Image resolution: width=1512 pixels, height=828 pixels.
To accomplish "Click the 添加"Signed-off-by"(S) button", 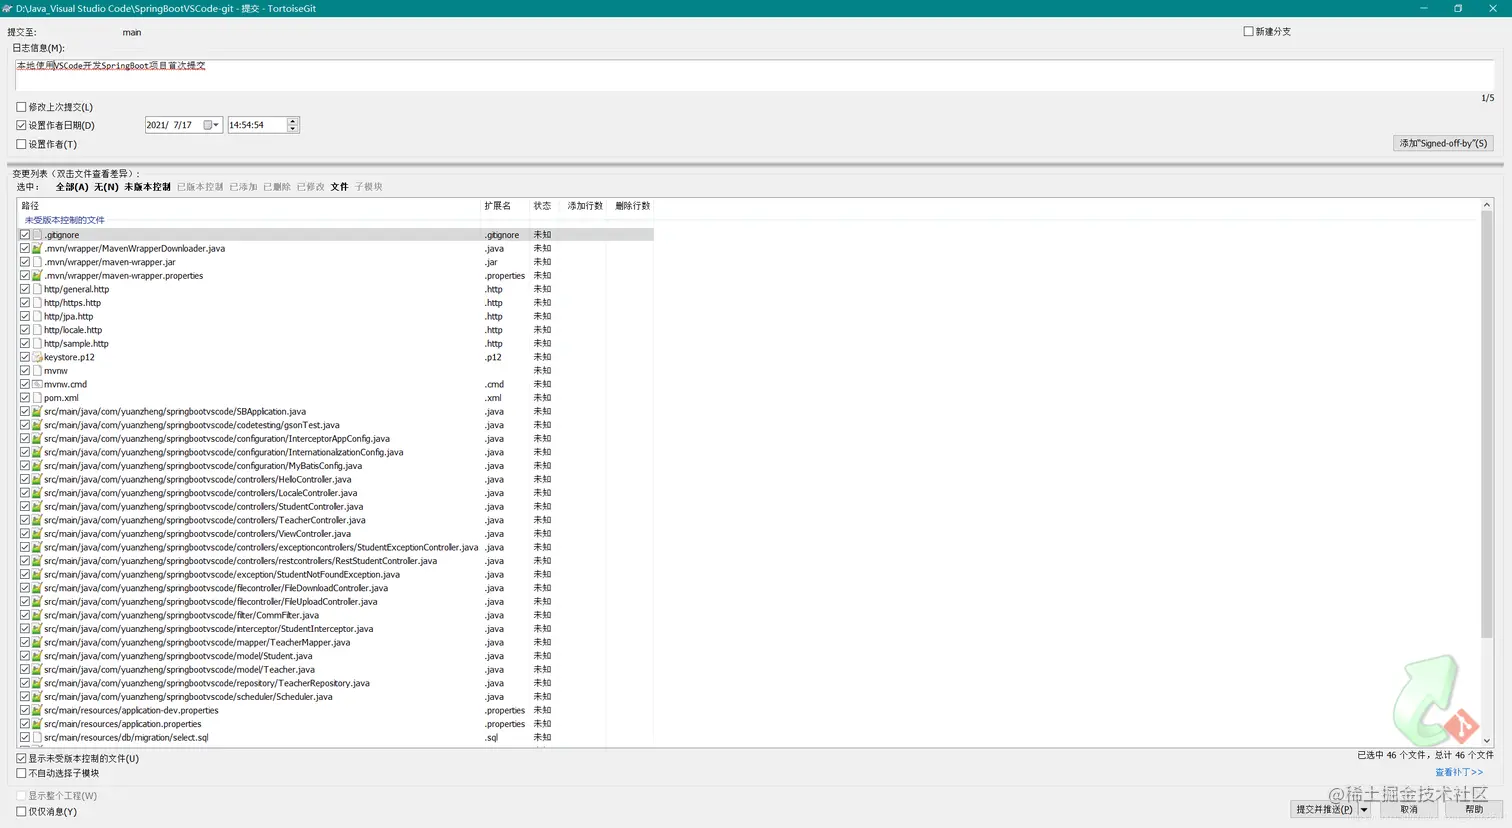I will tap(1443, 143).
